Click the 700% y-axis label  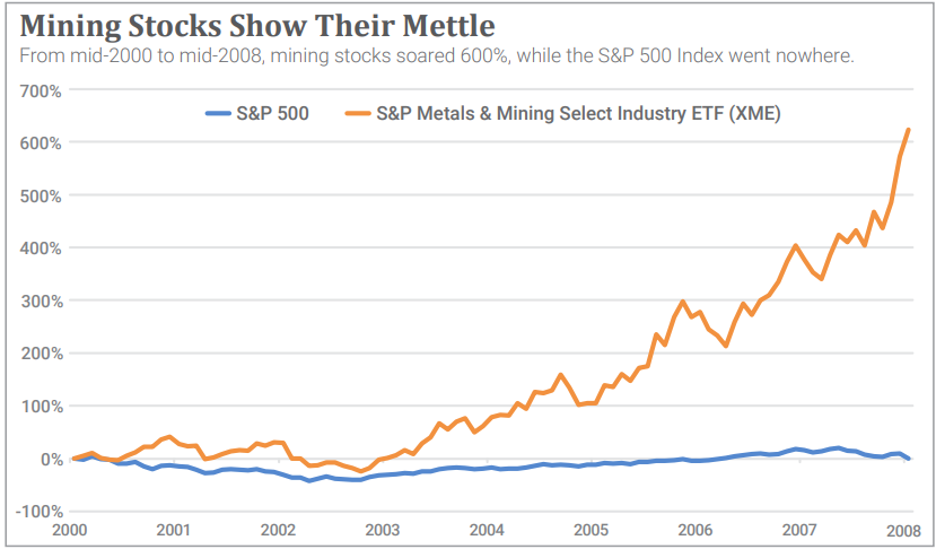(41, 90)
